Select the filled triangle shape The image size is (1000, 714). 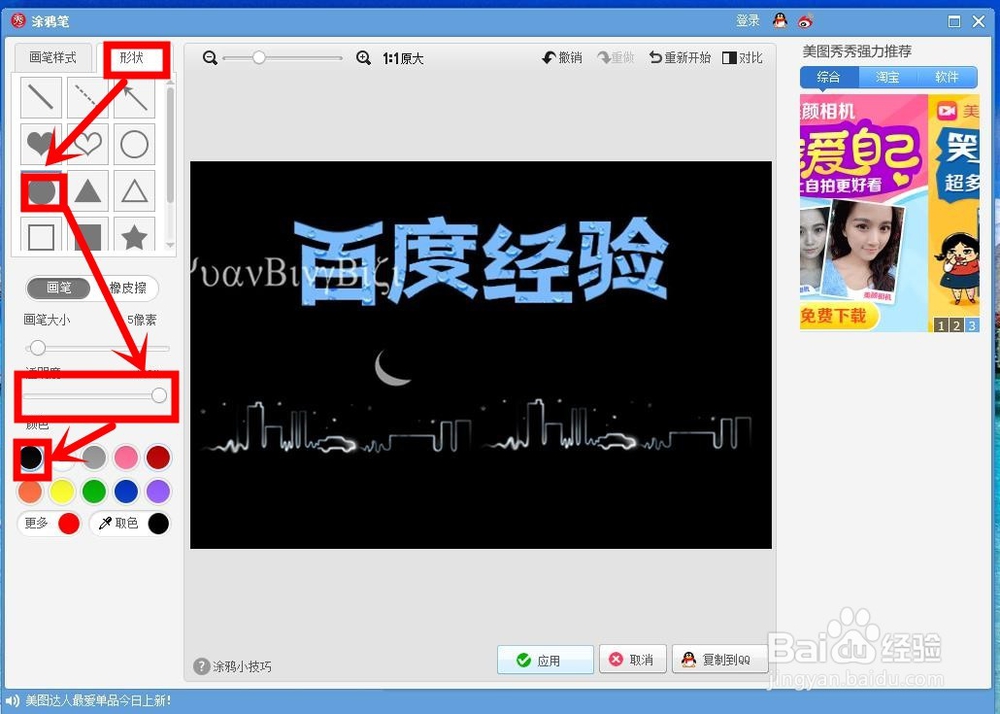point(88,191)
